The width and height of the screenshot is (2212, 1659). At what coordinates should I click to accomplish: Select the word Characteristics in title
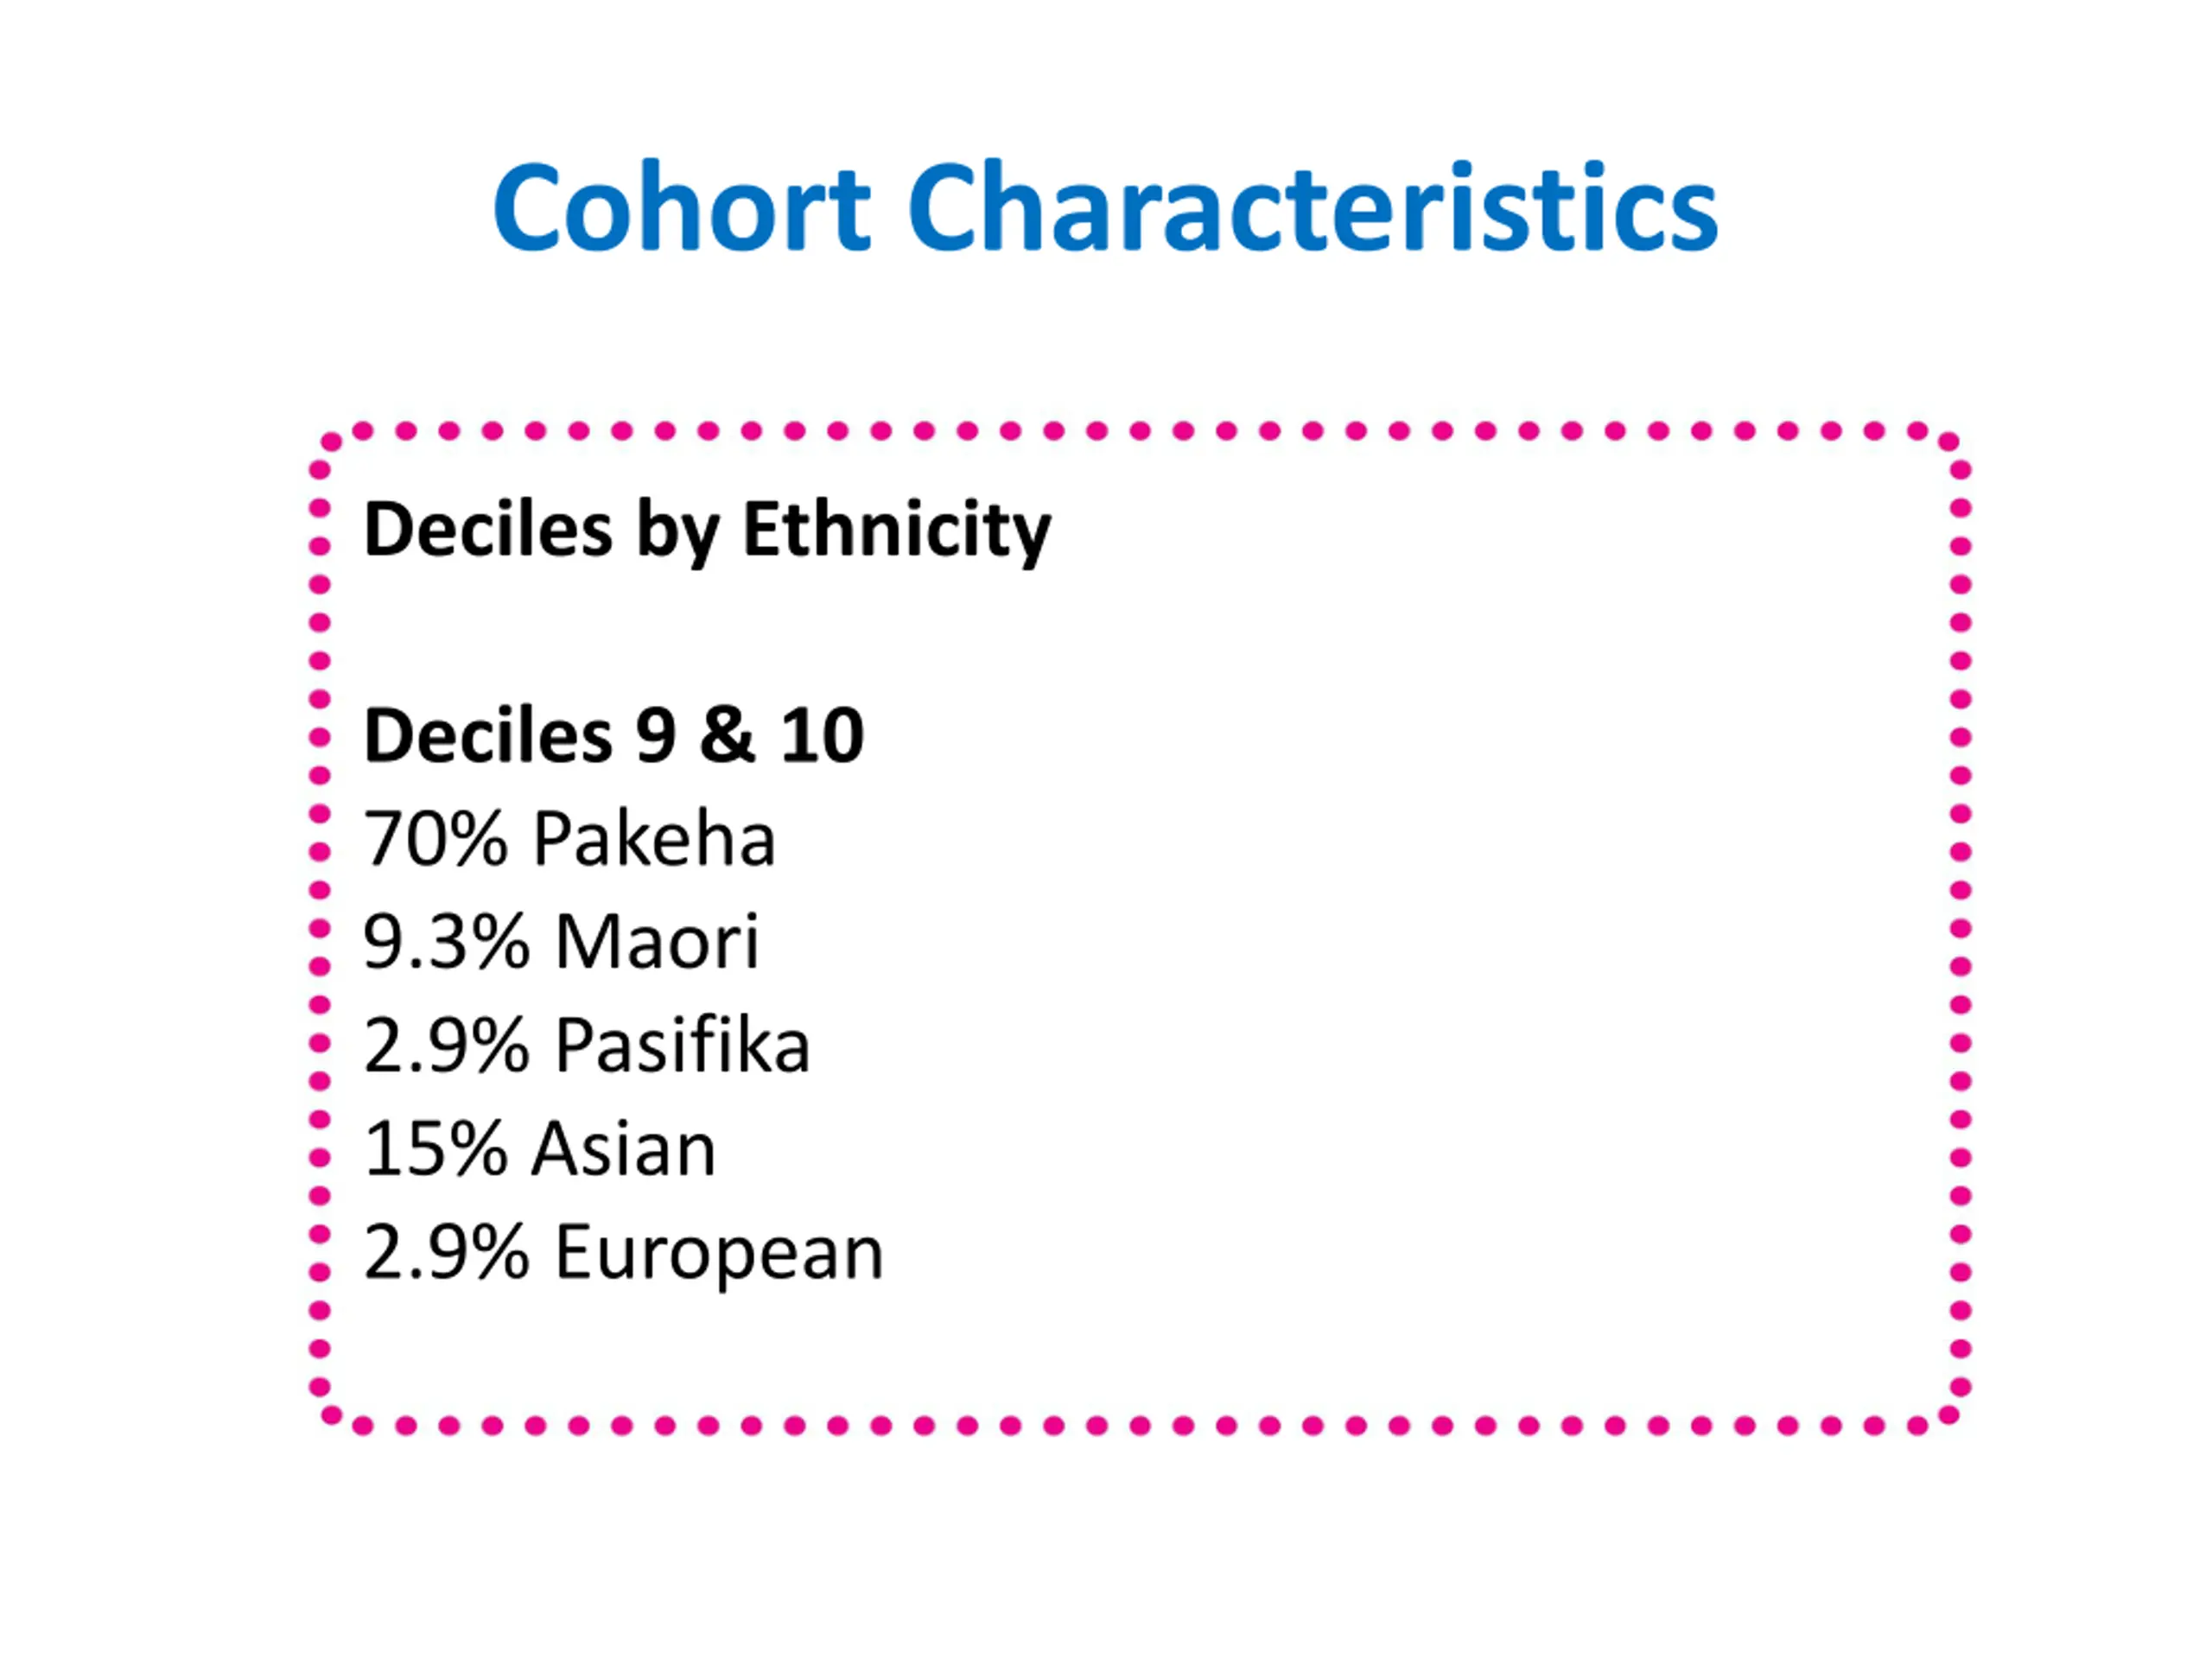tap(1313, 208)
